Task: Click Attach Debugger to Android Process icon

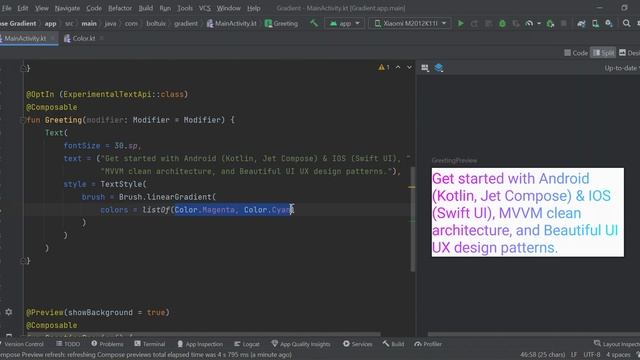Action: click(x=550, y=24)
